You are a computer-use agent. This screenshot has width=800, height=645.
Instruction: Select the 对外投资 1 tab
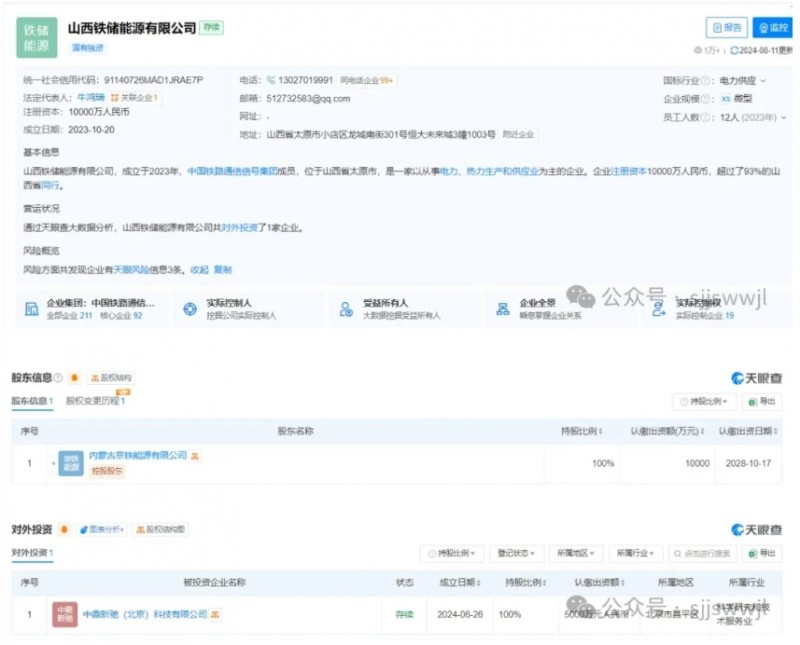click(x=32, y=553)
